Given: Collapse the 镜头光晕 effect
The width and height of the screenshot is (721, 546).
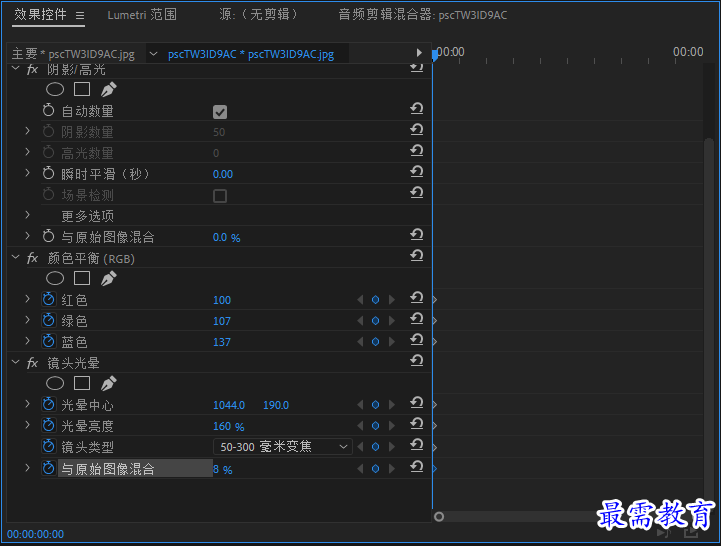Looking at the screenshot, I should coord(16,362).
